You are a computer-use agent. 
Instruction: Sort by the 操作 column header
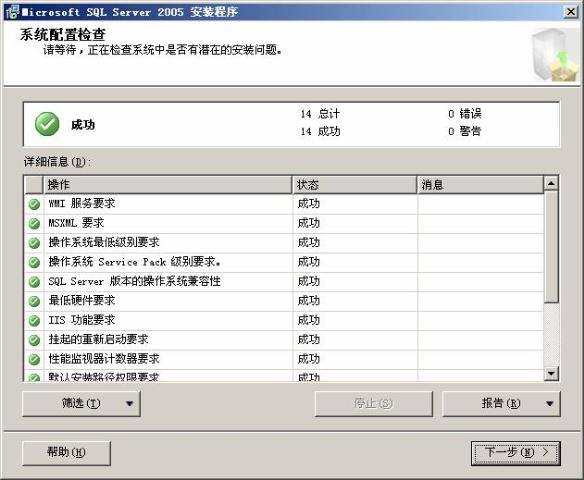tap(168, 185)
